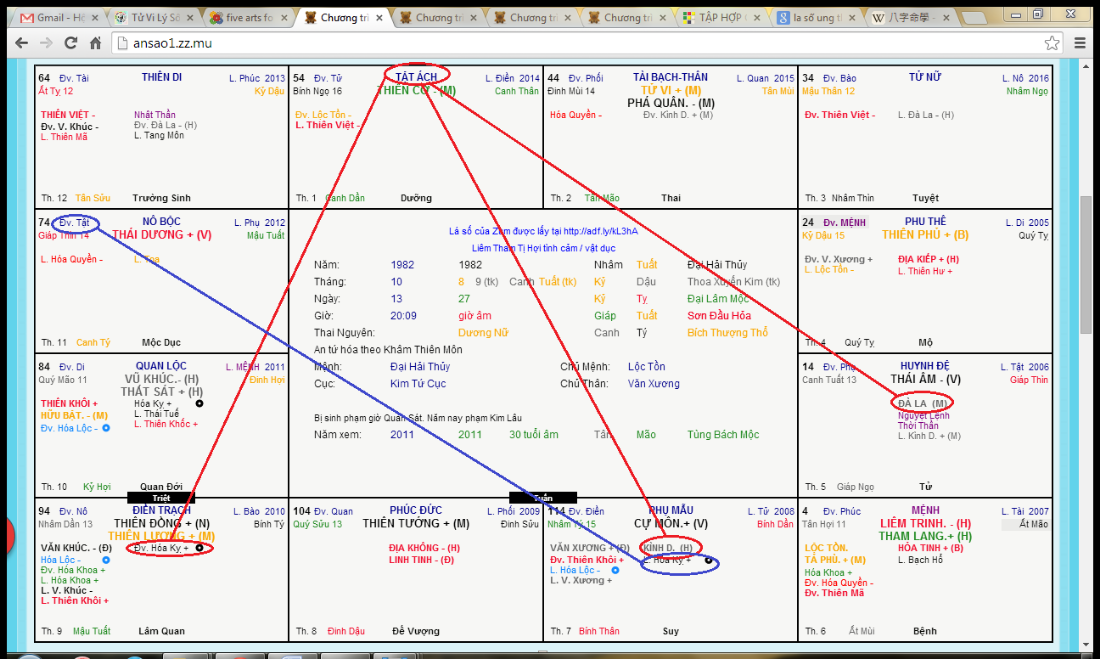Open the Chrome hamburger menu
1100x659 pixels.
1081,43
